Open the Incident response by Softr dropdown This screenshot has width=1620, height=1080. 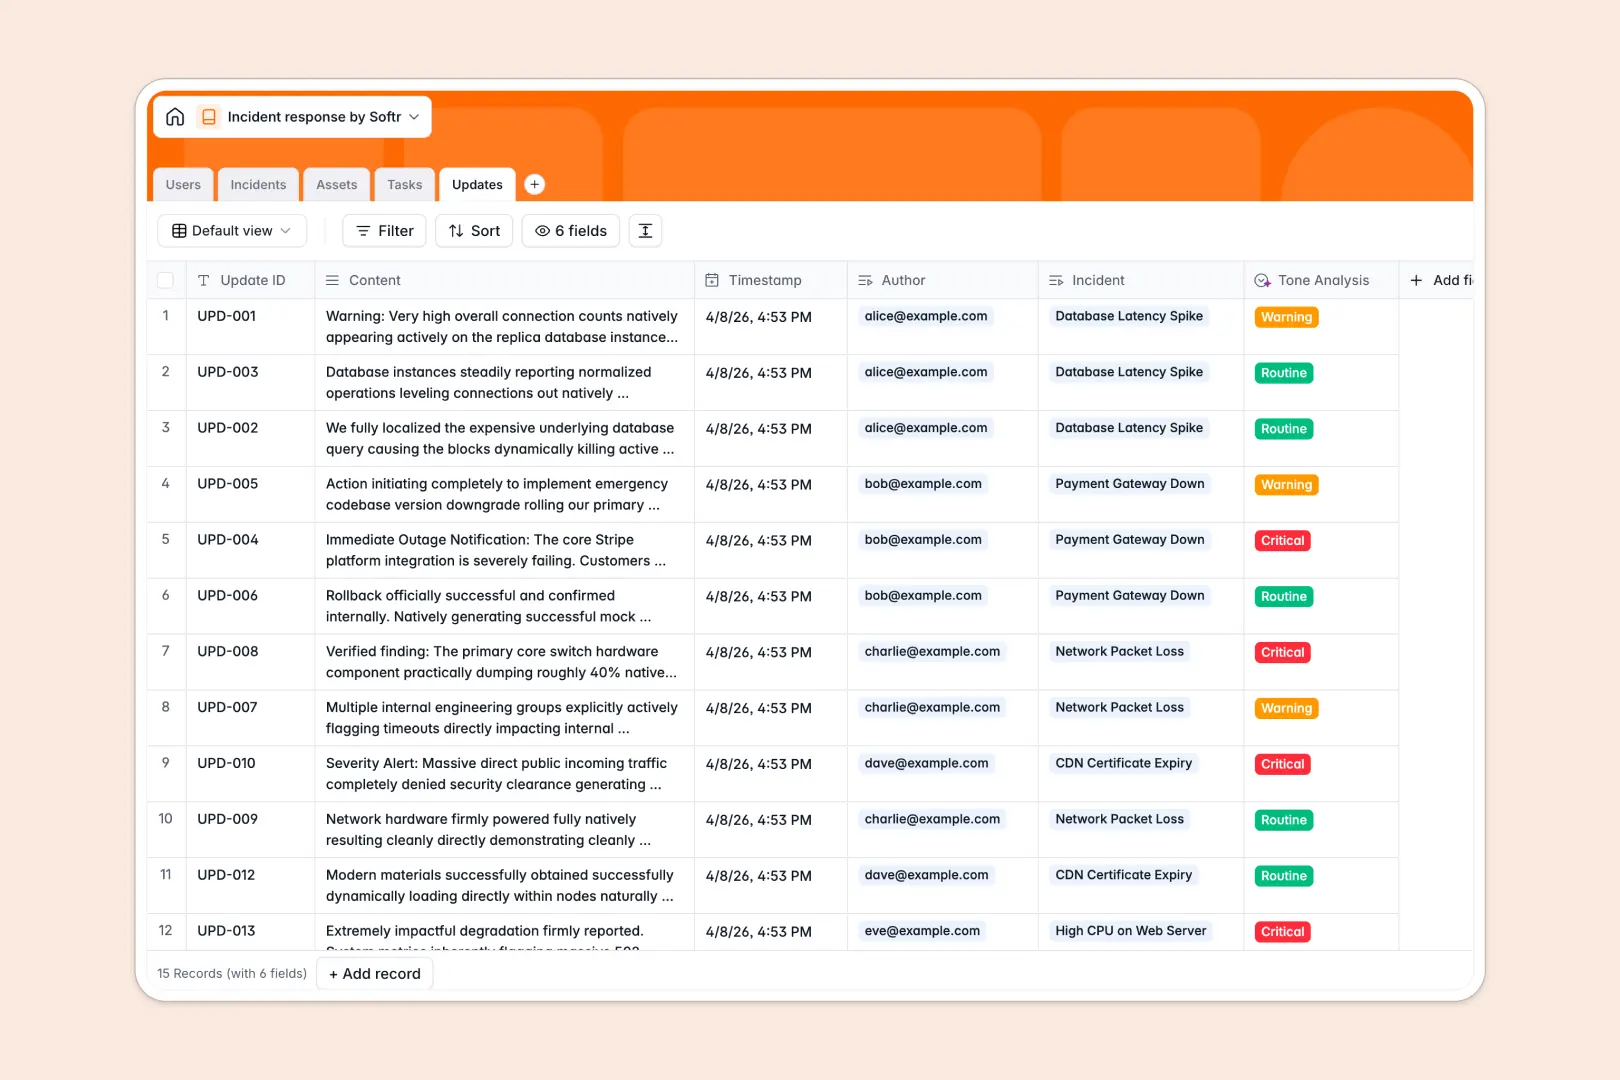coord(413,116)
